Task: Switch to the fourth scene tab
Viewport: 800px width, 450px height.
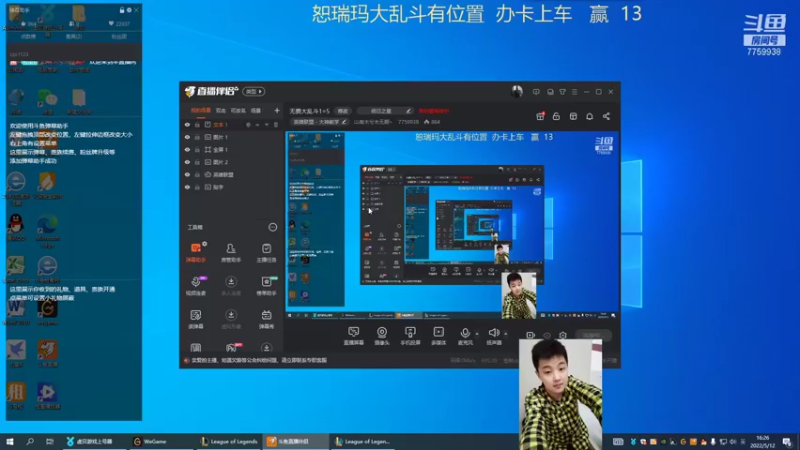Action: tap(256, 110)
